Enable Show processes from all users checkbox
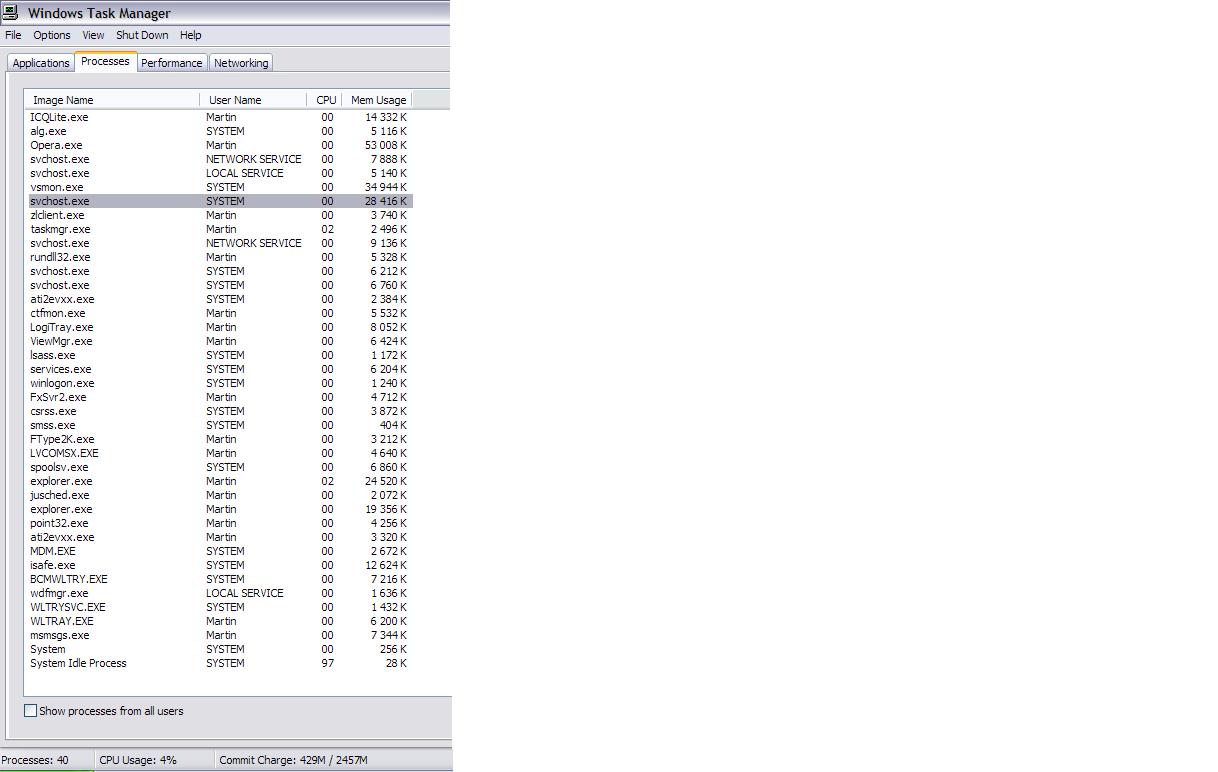Screen dimensions: 1218x772 click(x=31, y=711)
